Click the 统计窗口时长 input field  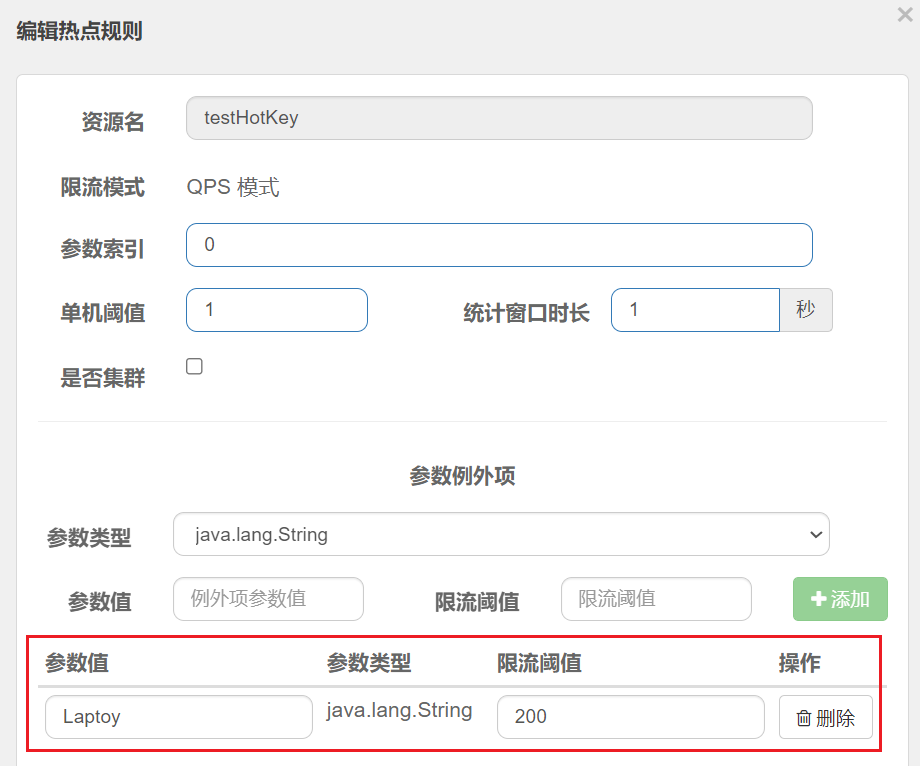[x=695, y=310]
